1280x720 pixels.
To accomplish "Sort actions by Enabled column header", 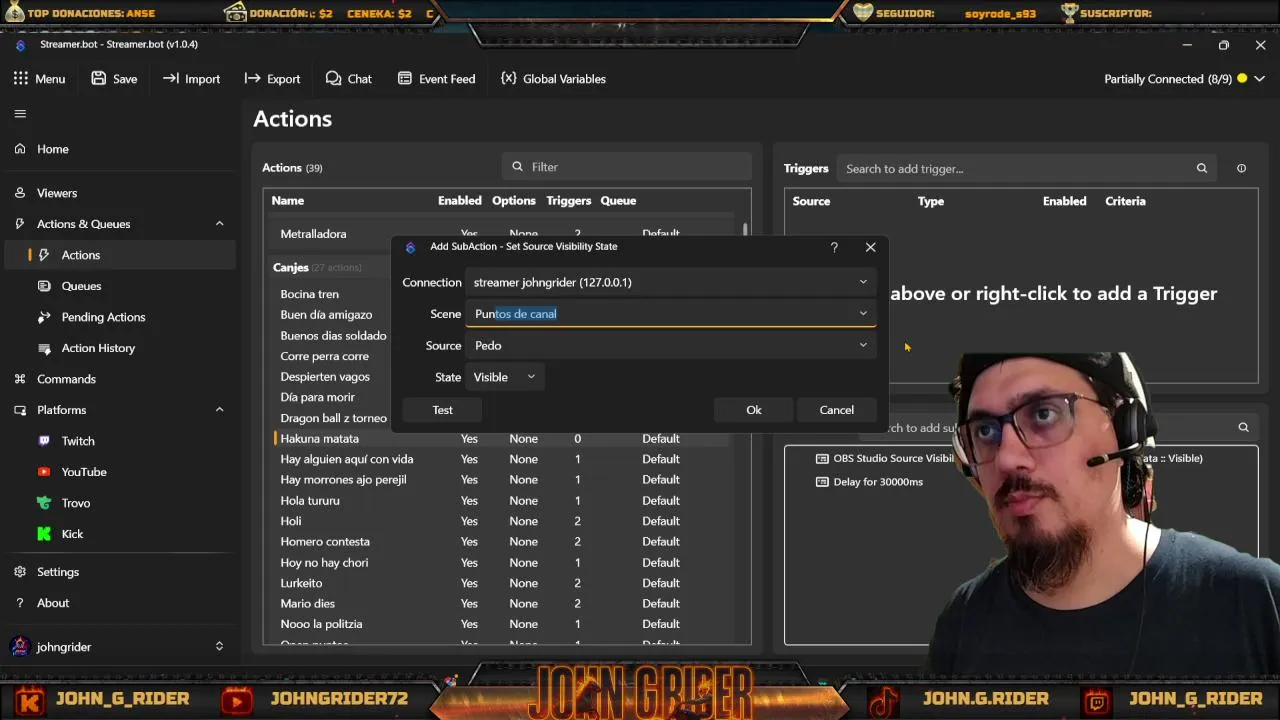I will [x=460, y=201].
